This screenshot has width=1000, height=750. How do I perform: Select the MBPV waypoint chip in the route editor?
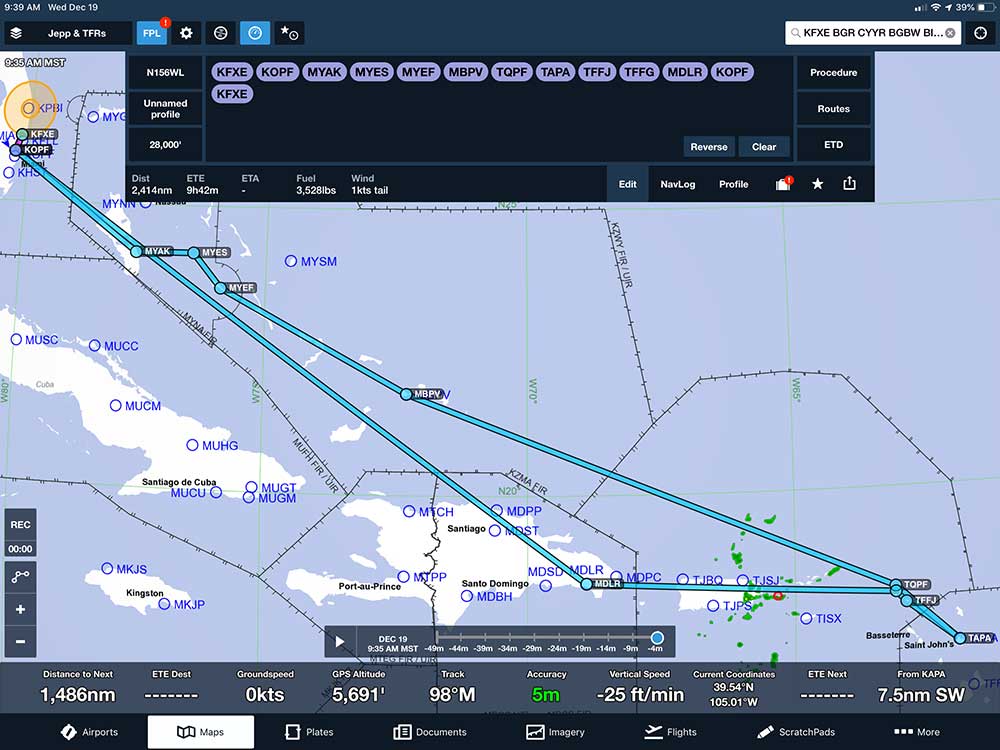tap(465, 72)
